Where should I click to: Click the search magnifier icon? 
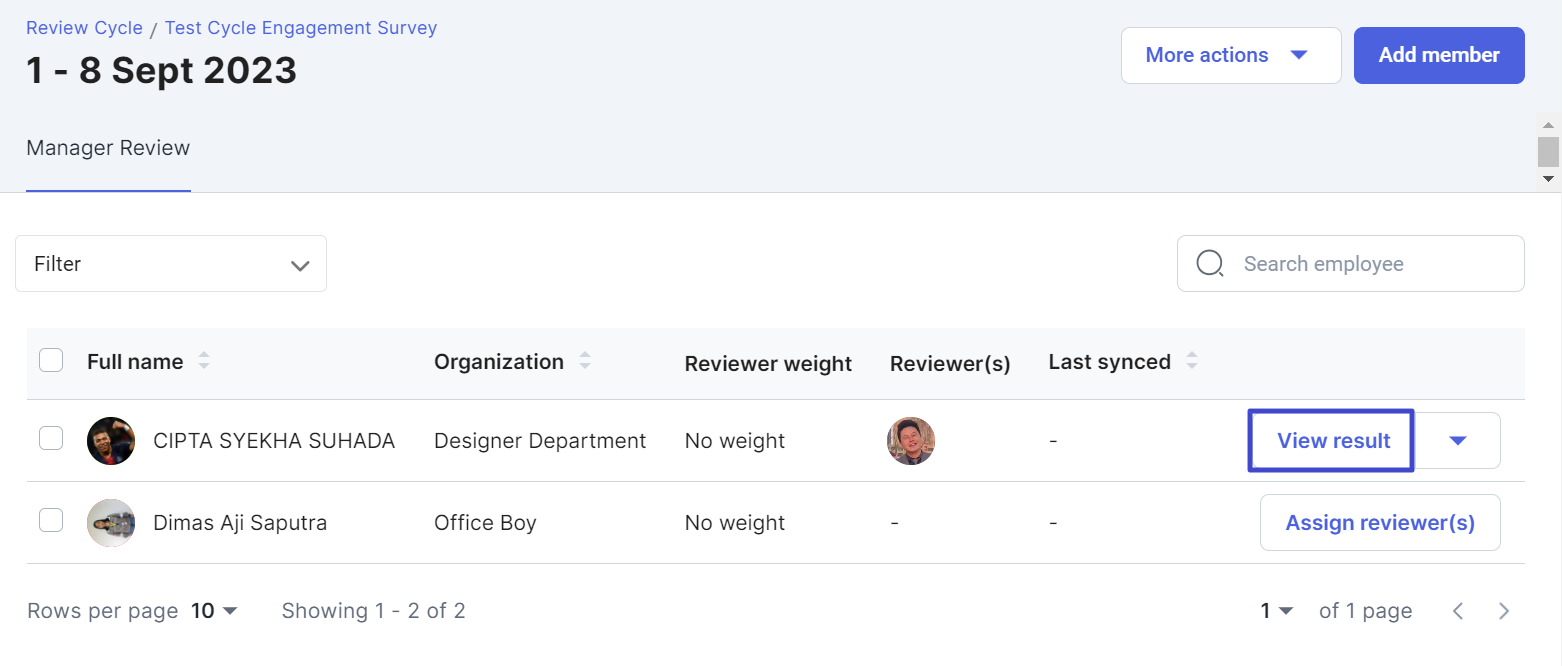coord(1210,264)
